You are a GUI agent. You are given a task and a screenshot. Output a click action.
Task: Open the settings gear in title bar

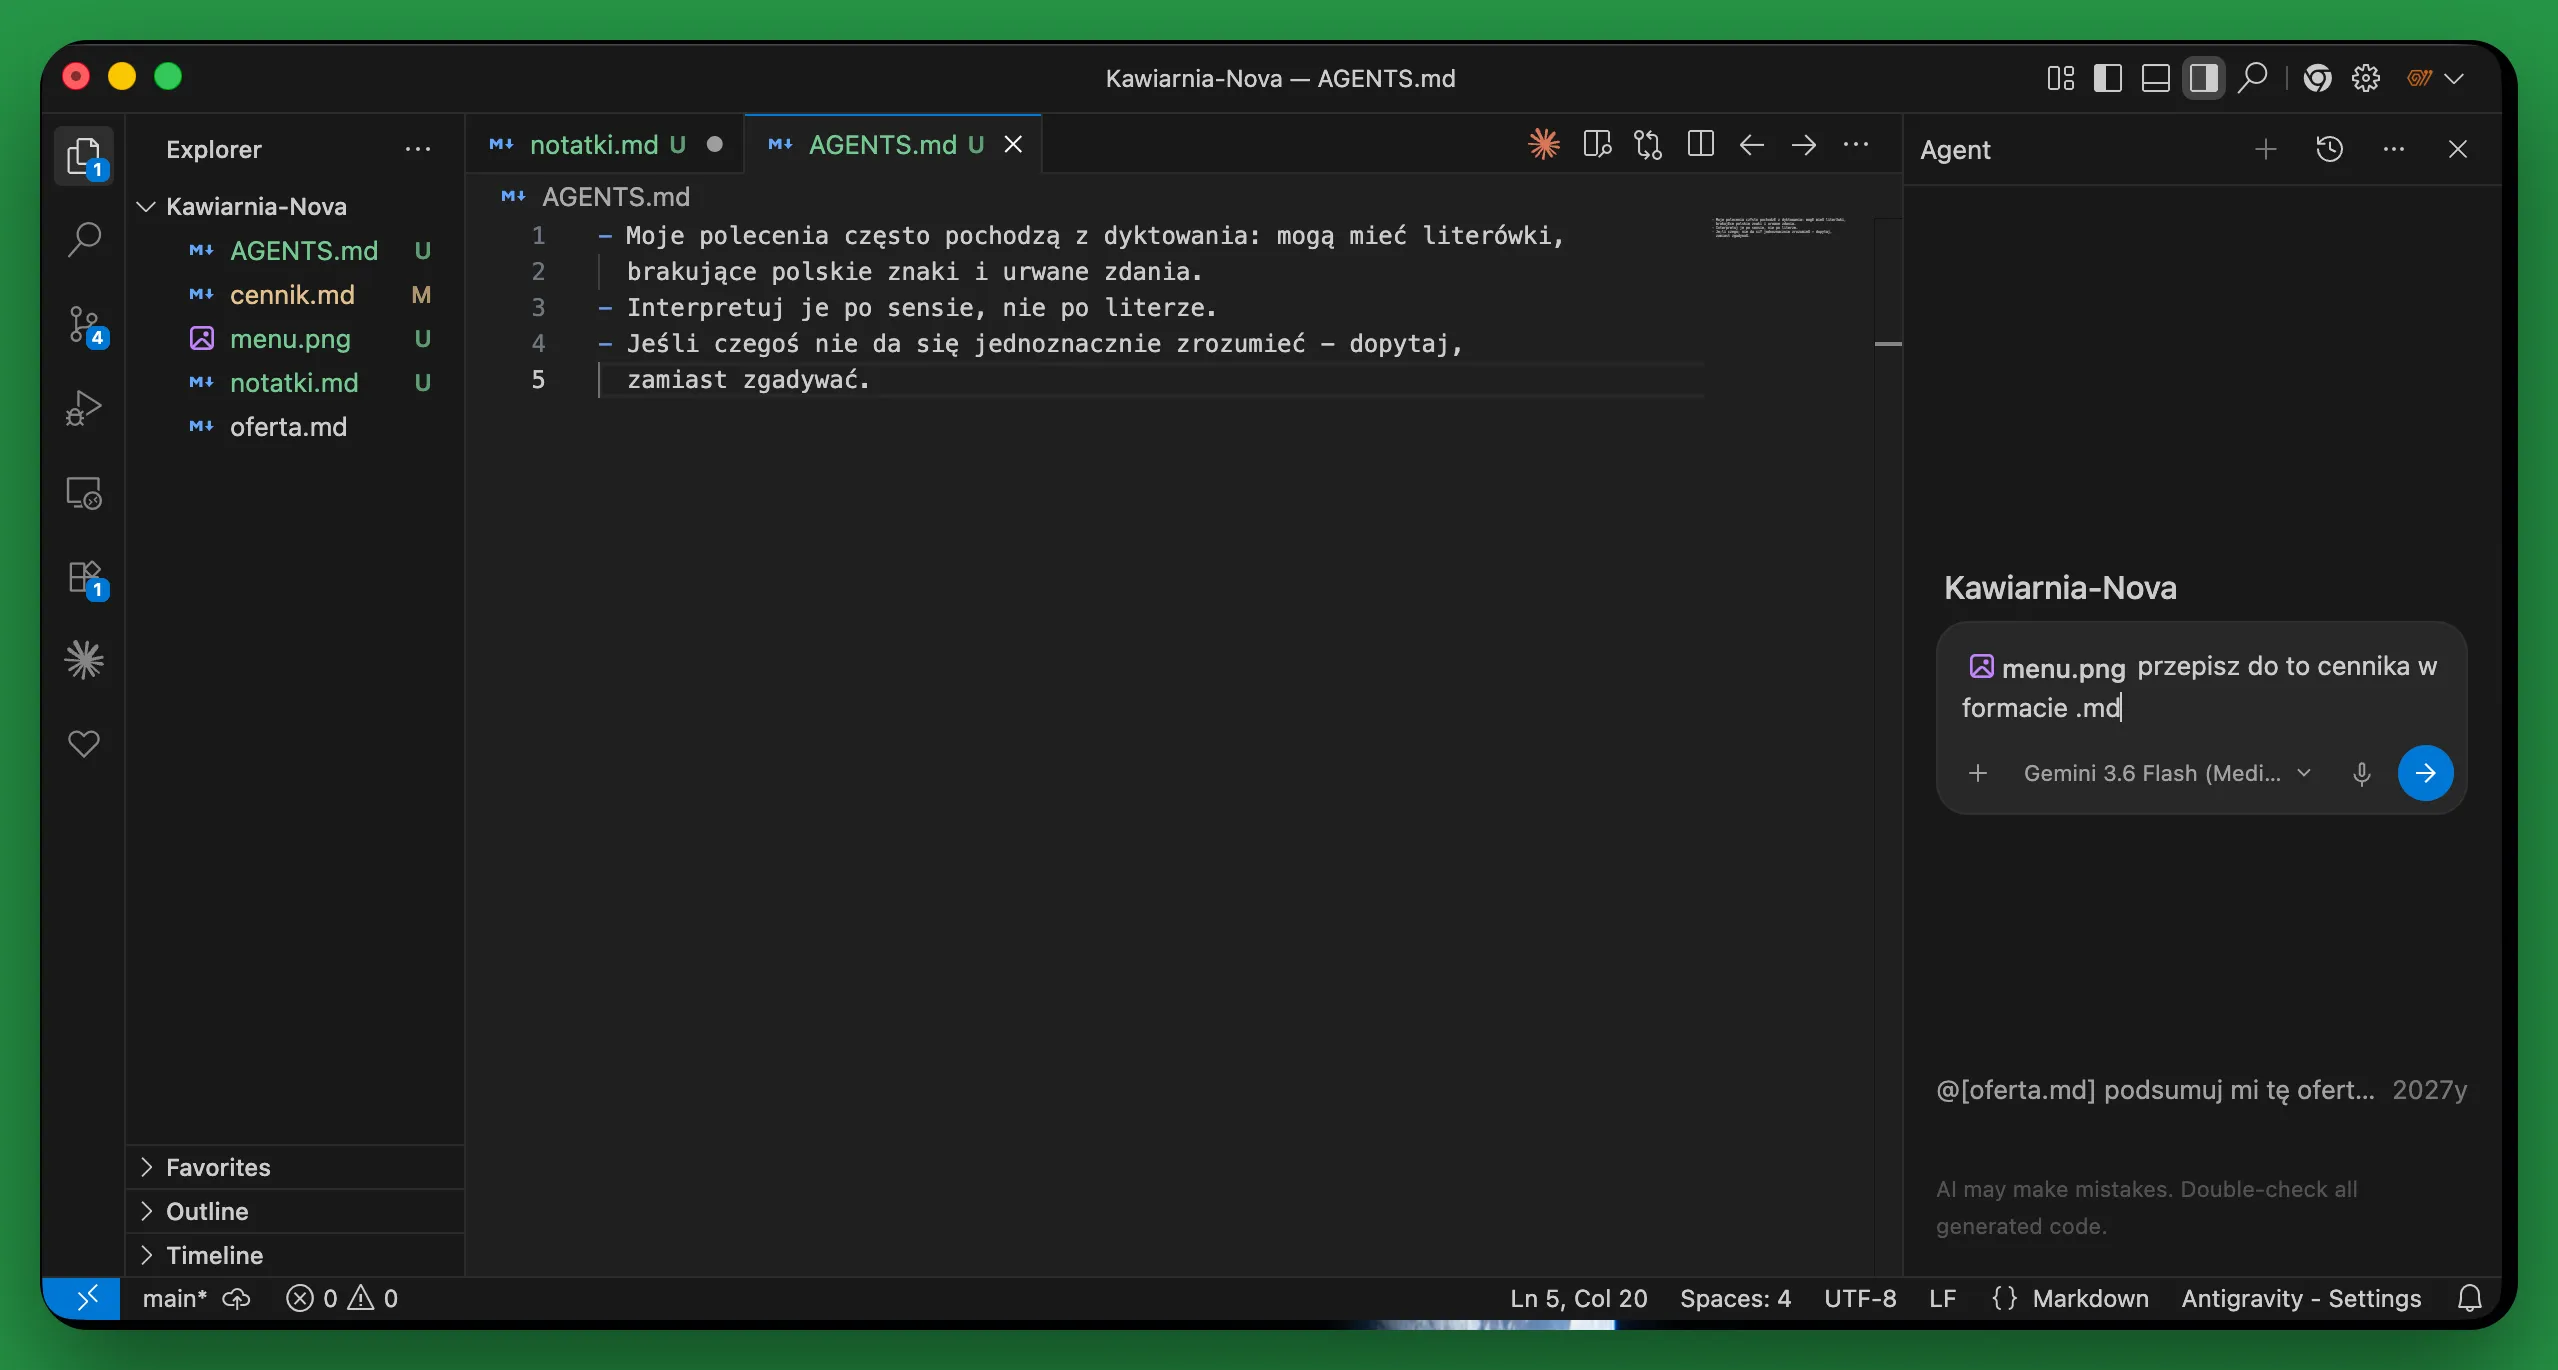coord(2366,78)
